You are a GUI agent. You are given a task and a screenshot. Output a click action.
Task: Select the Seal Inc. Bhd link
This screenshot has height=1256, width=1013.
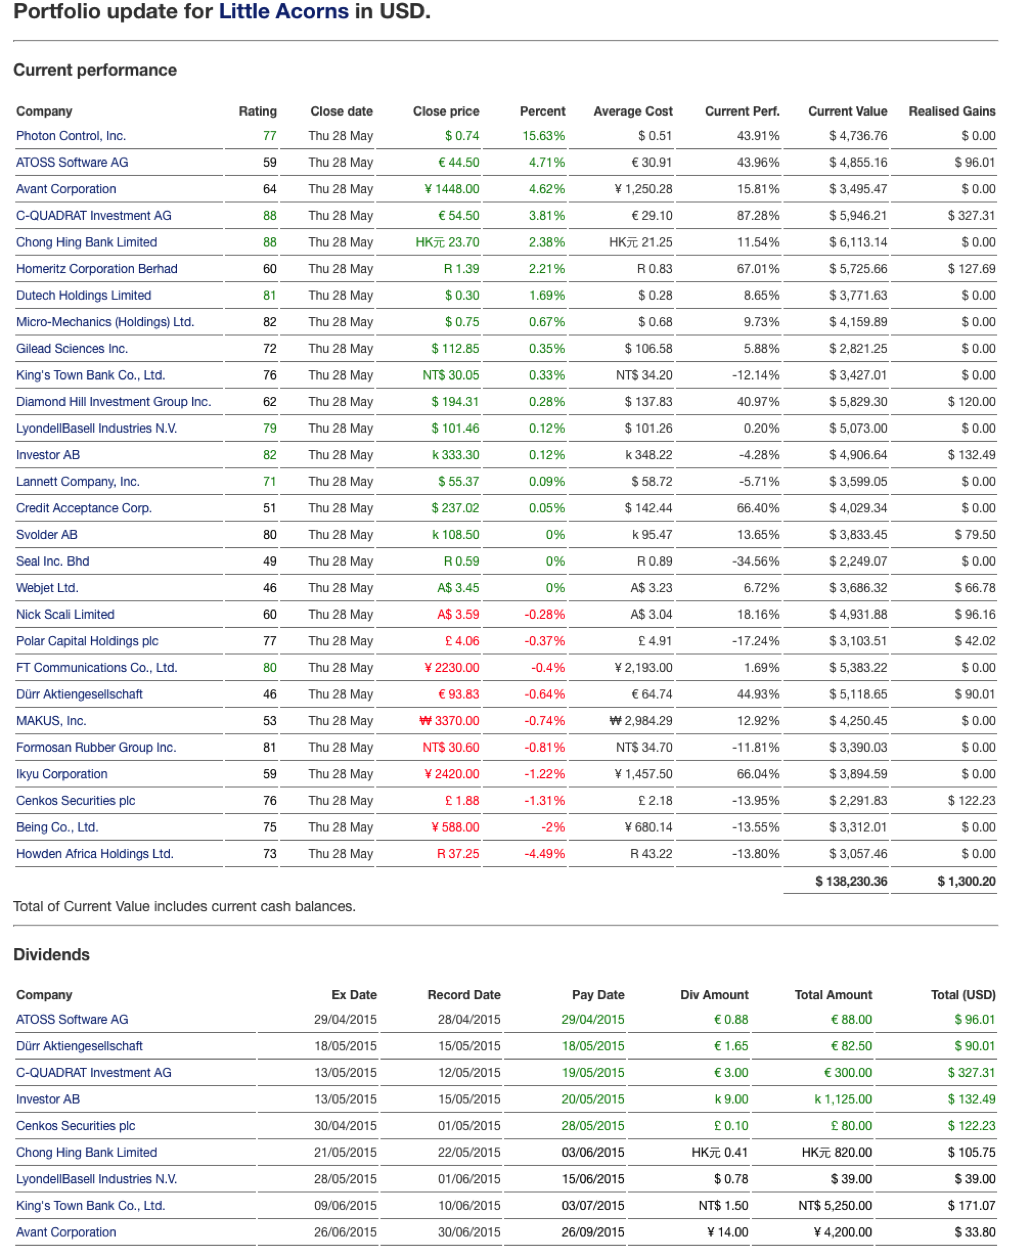click(x=53, y=561)
